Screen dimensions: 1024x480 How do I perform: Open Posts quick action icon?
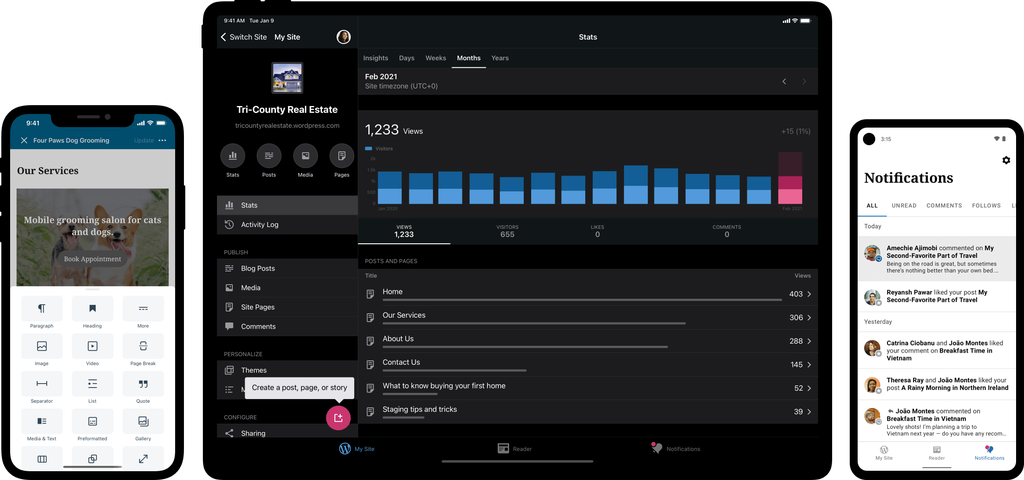(x=269, y=156)
